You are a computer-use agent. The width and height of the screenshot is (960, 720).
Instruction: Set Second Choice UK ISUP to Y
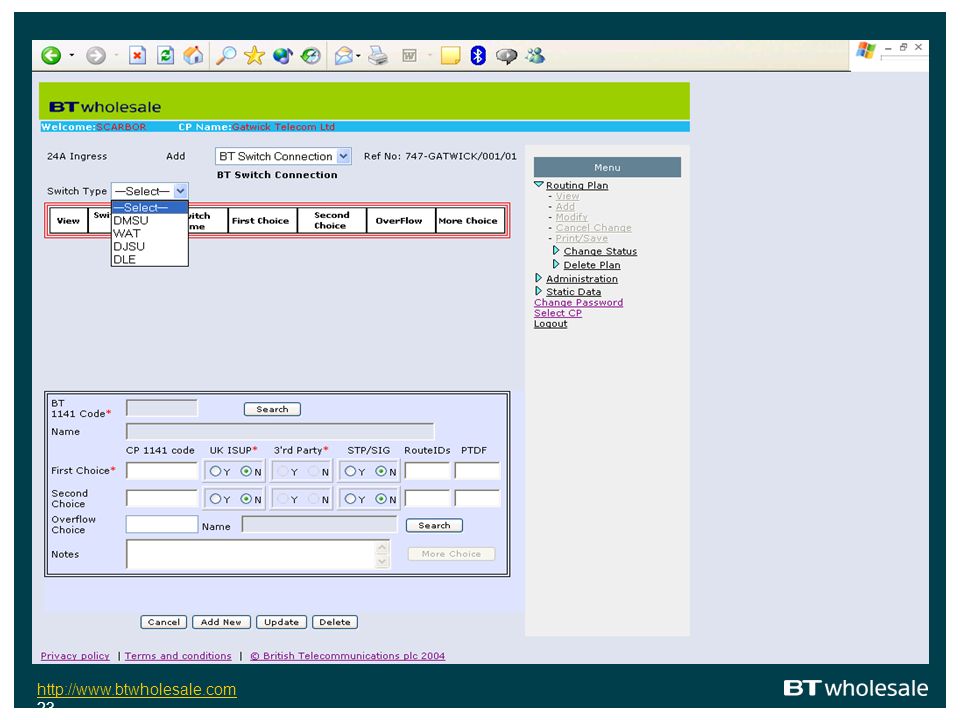[216, 499]
